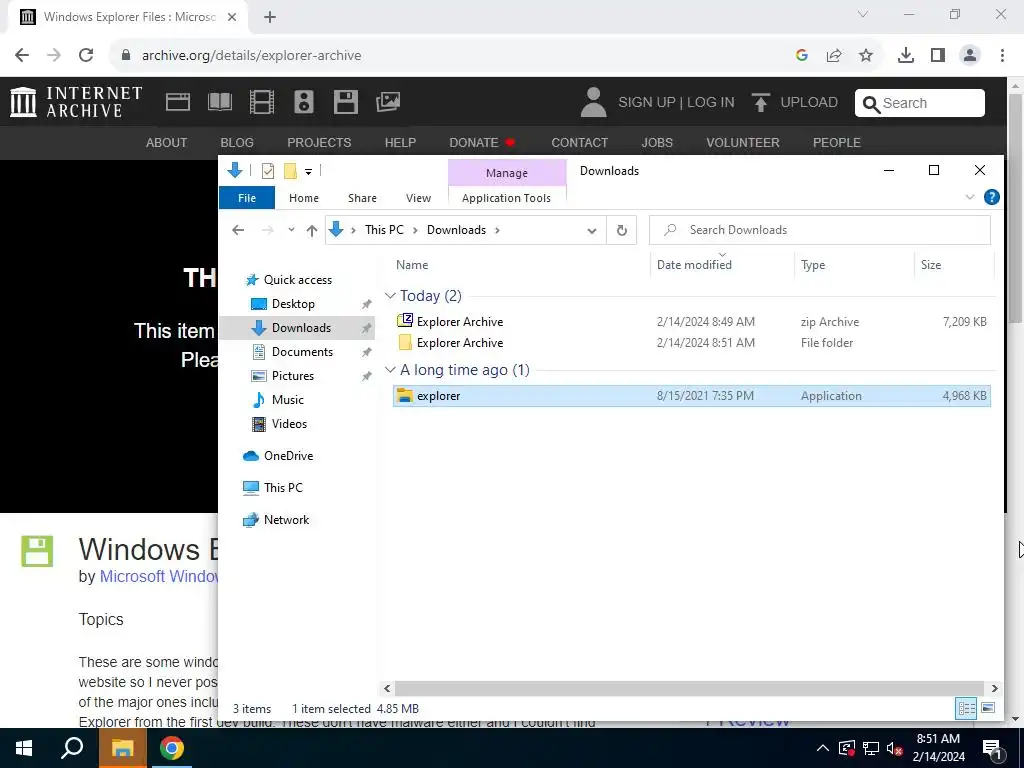
Task: Open the DONATE link on Internet Archive
Action: [482, 142]
